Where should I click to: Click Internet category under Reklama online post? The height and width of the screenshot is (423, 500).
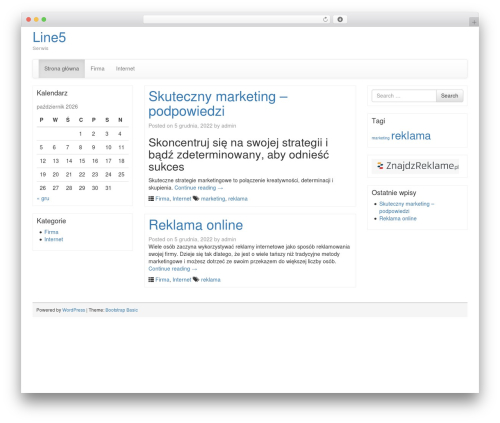pos(182,280)
